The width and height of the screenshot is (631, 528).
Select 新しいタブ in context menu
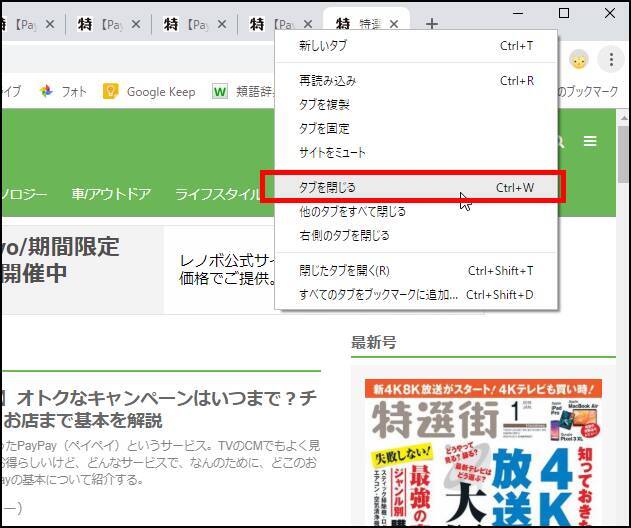coord(324,46)
